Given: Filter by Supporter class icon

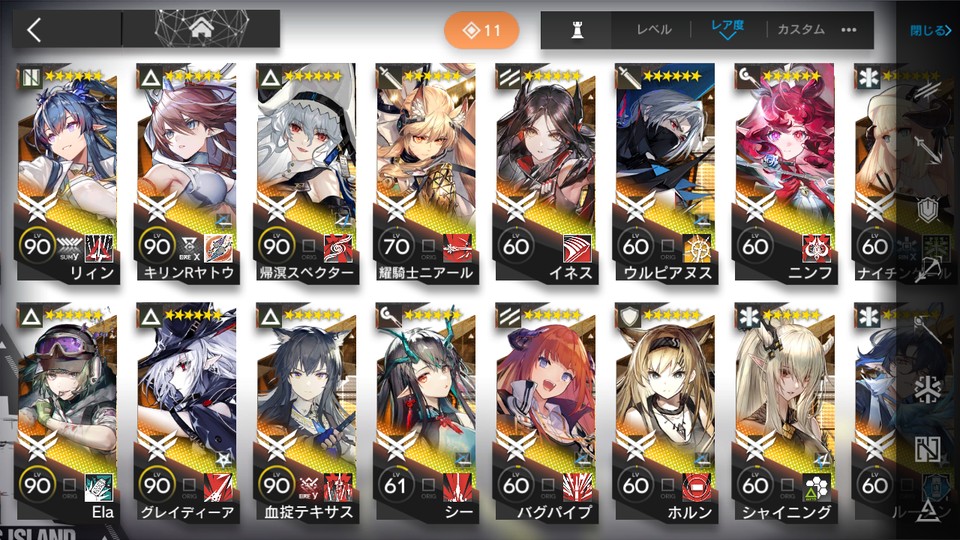Looking at the screenshot, I should (928, 449).
